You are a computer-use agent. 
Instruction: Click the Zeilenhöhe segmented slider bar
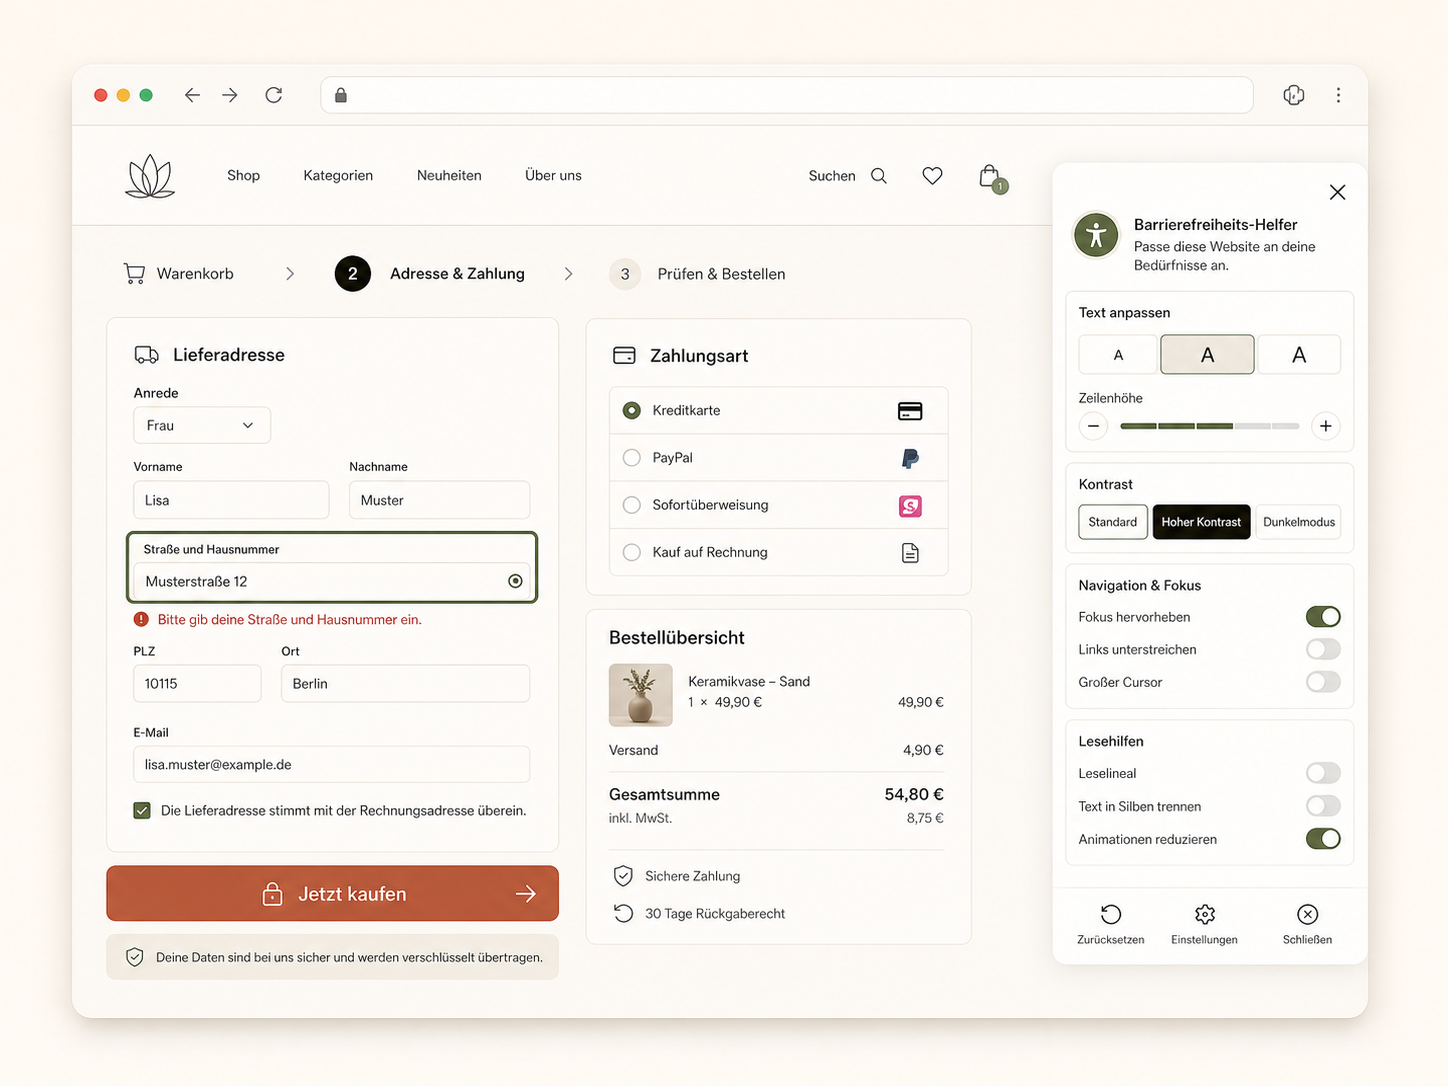pos(1210,426)
